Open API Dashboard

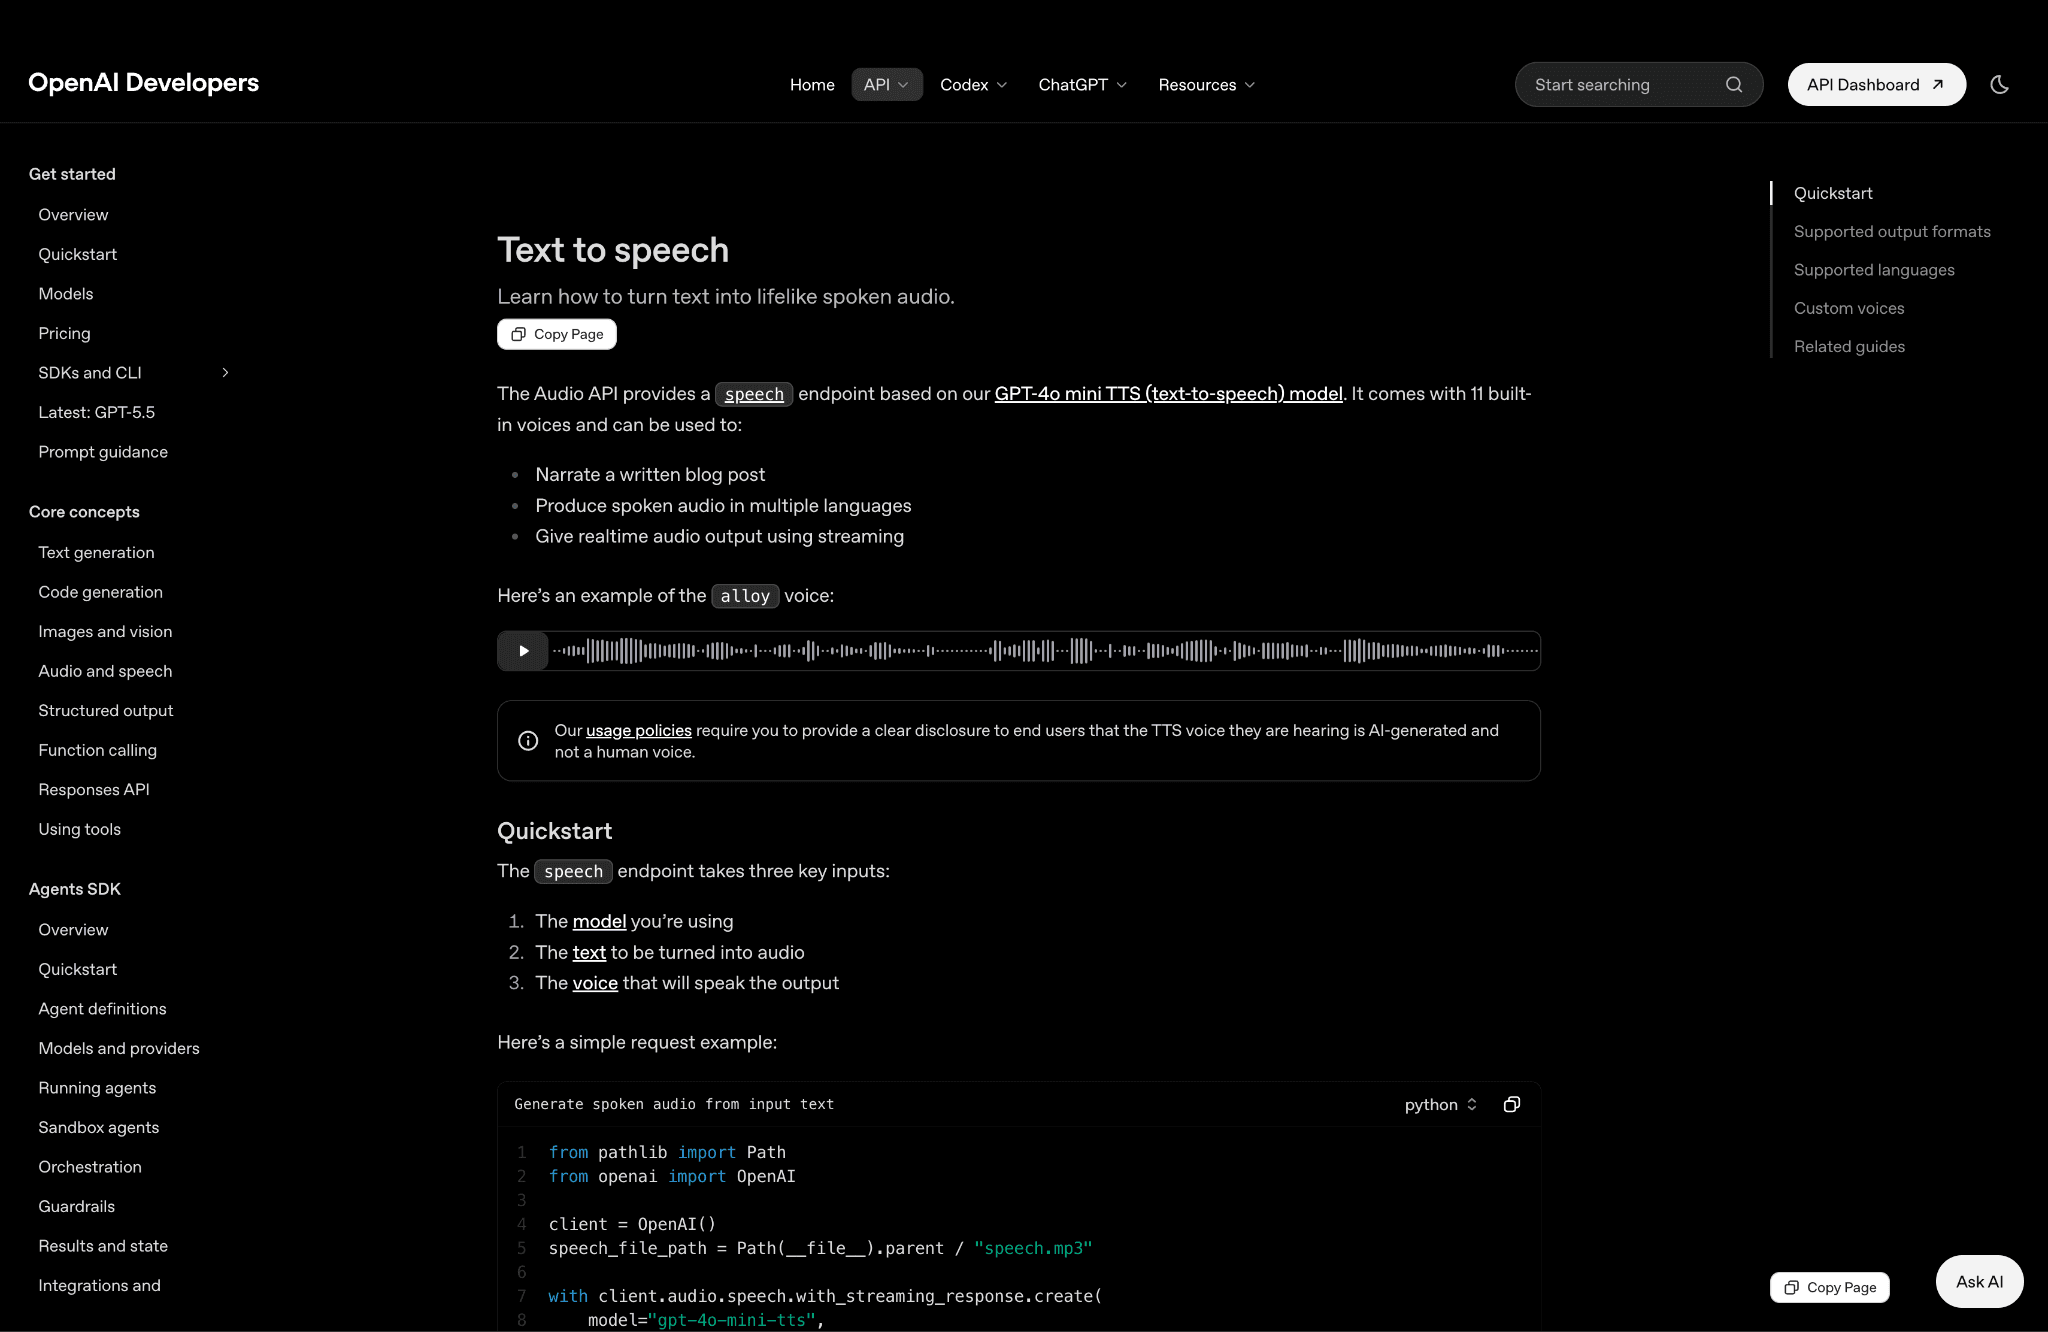click(1876, 85)
